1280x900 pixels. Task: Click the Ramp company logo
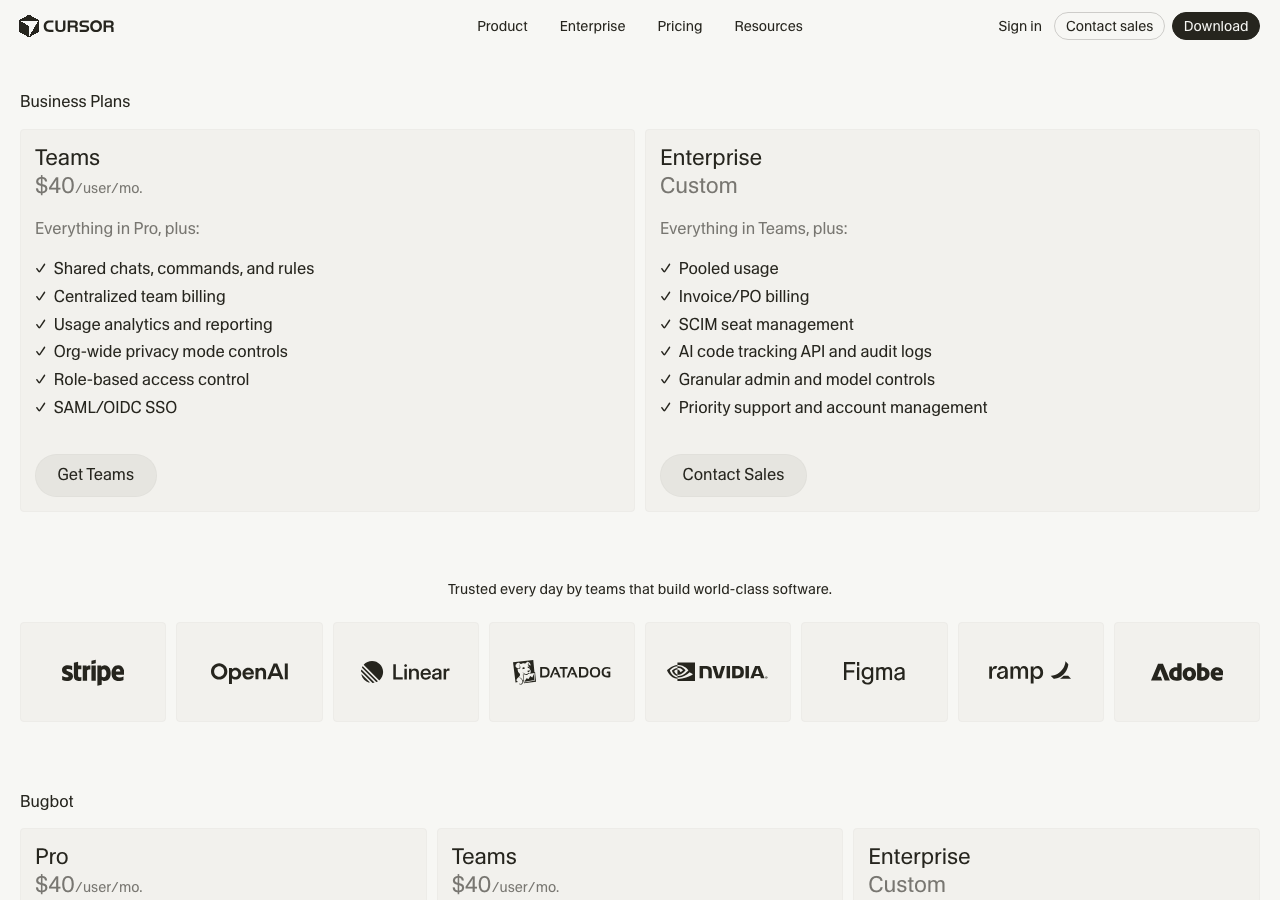tap(1030, 671)
